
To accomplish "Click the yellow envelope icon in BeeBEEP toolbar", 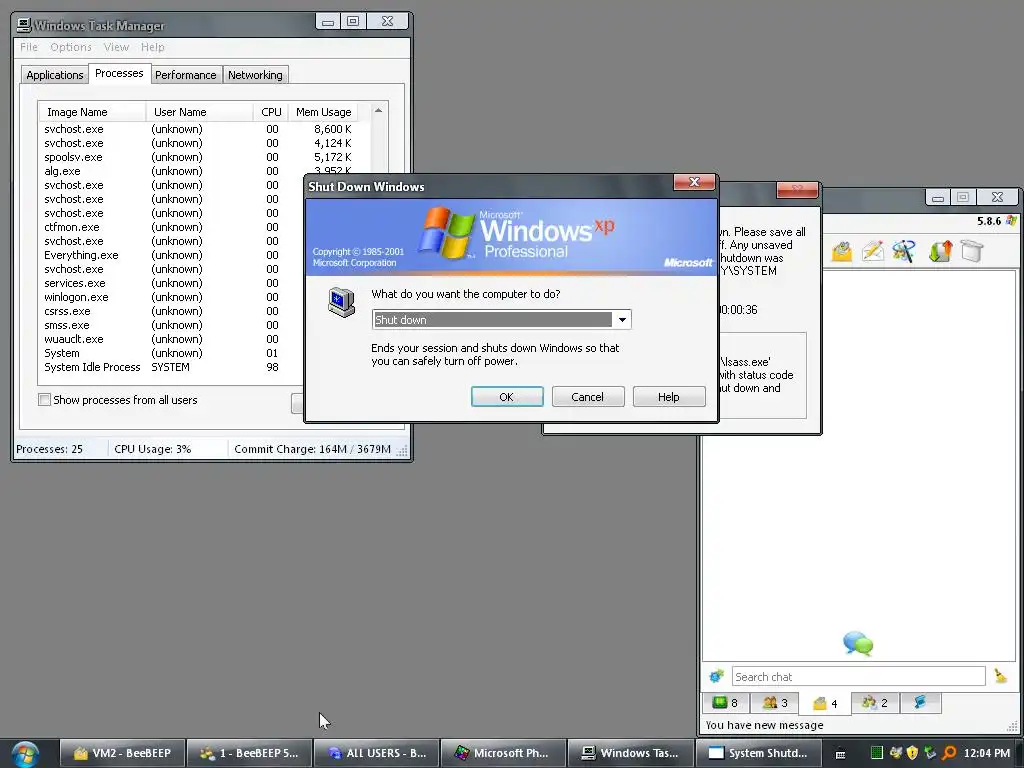I will click(x=842, y=251).
